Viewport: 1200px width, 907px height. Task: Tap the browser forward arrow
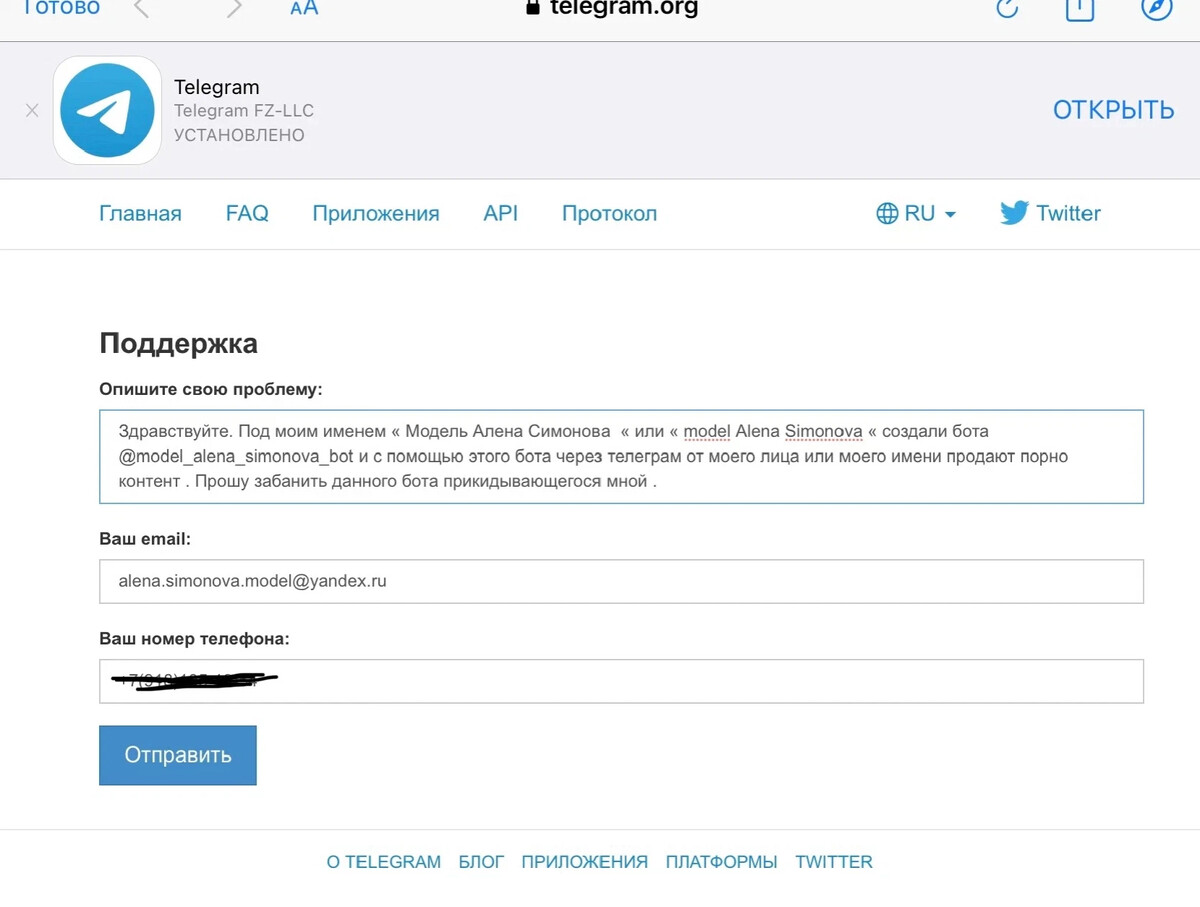[x=234, y=9]
